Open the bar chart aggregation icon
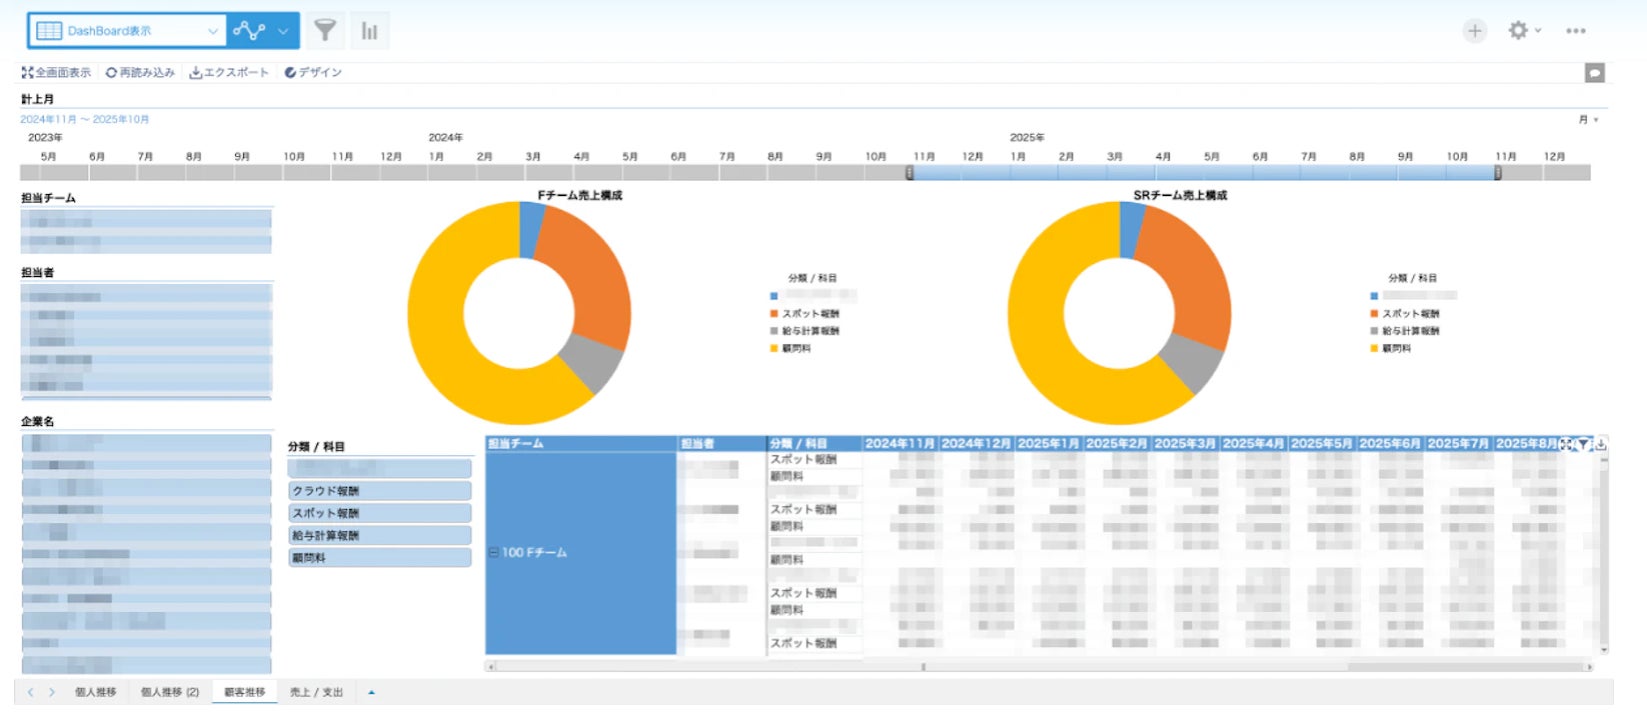 pyautogui.click(x=370, y=31)
